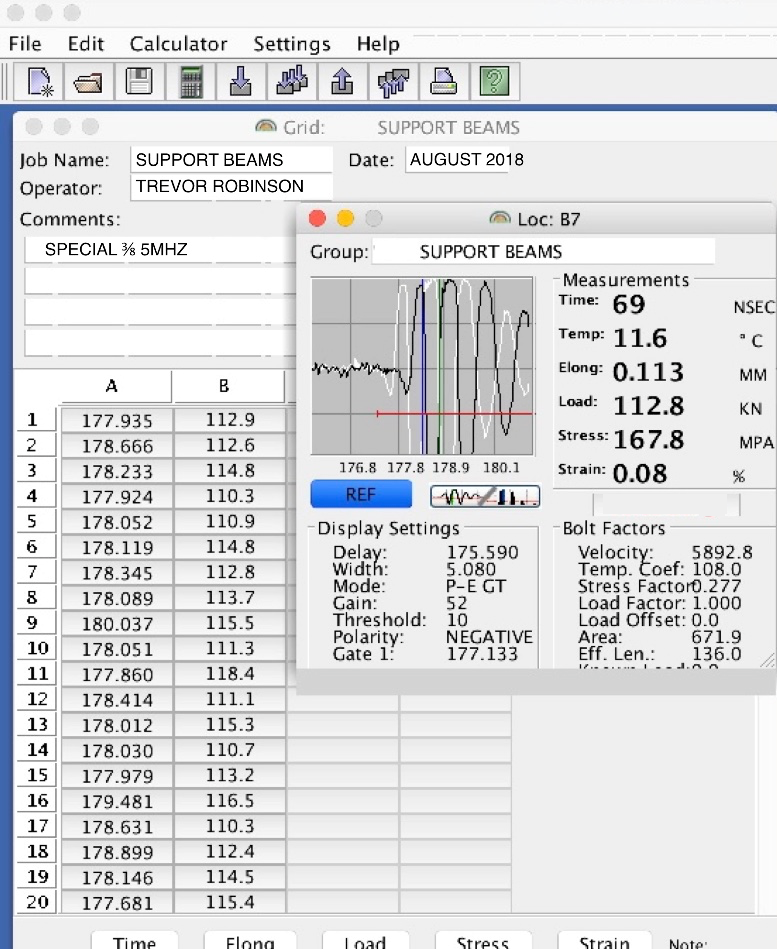Viewport: 777px width, 949px height.
Task: Click the multiple up-arrows upload icon
Action: [393, 81]
